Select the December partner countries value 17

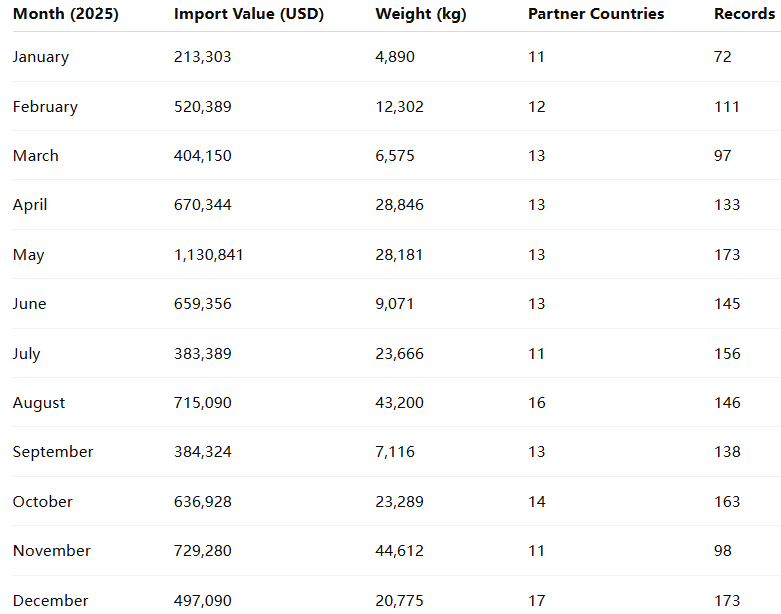[537, 601]
